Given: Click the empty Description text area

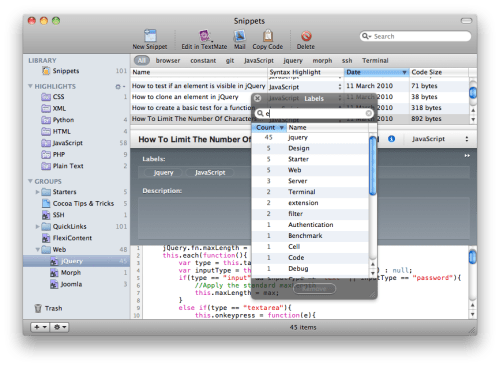Looking at the screenshot, I should click(x=193, y=218).
